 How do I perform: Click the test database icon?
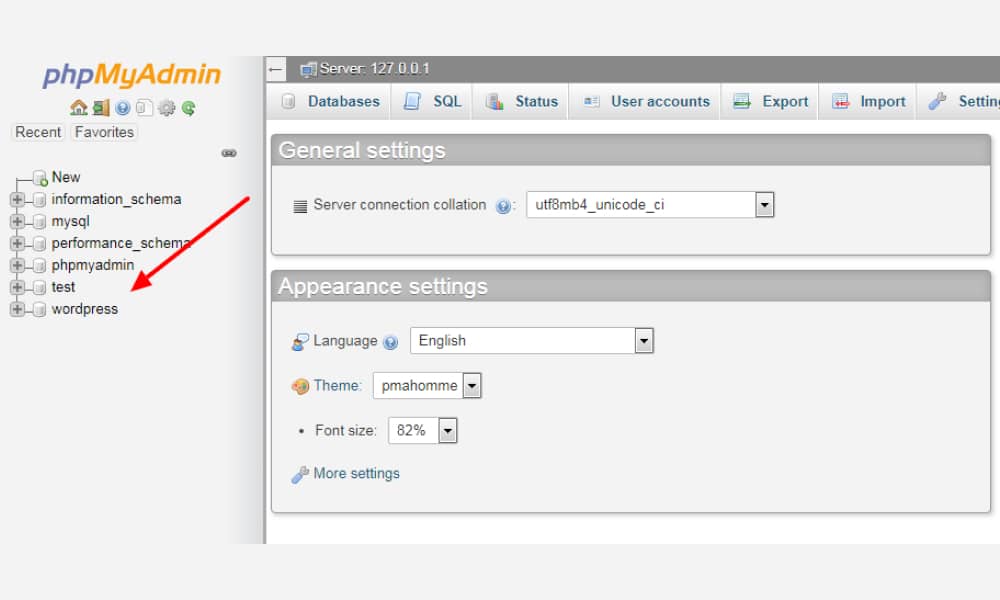coord(39,288)
